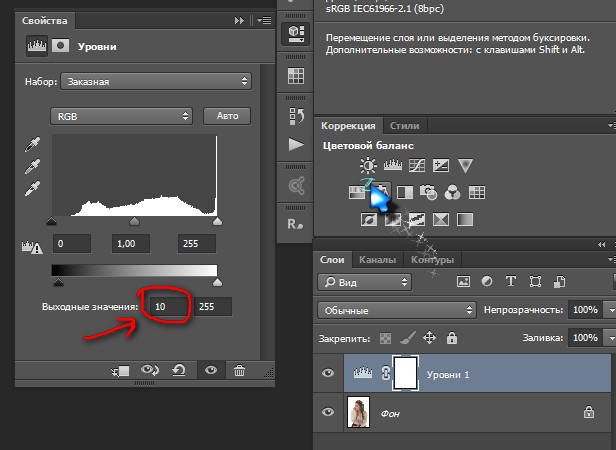Open the 3D panel from the collapsed dock
The image size is (616, 450).
pos(295,33)
